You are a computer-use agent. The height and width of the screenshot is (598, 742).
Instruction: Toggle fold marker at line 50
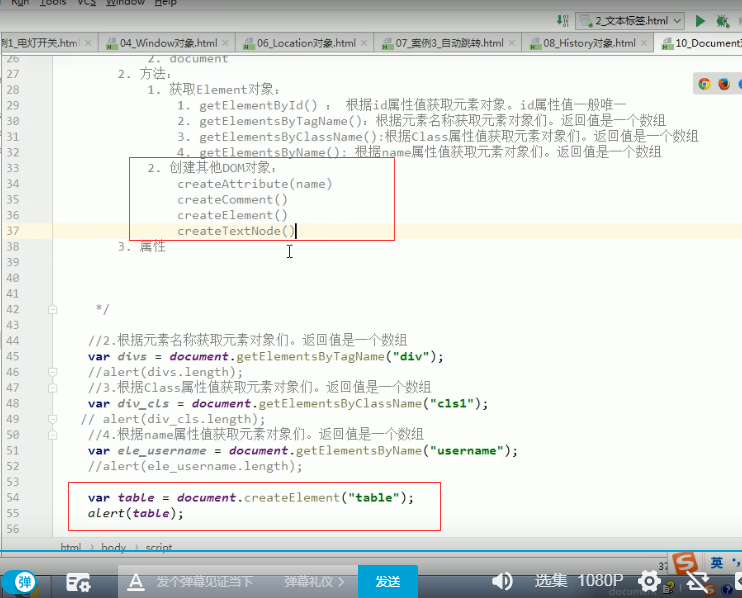pyautogui.click(x=53, y=435)
